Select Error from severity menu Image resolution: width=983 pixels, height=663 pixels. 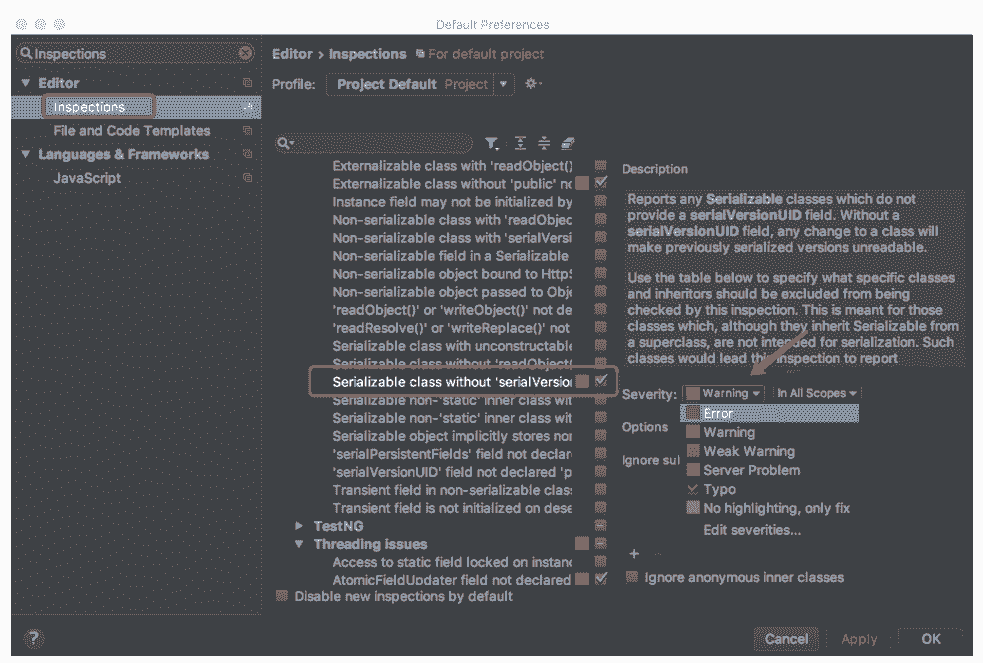click(x=718, y=413)
